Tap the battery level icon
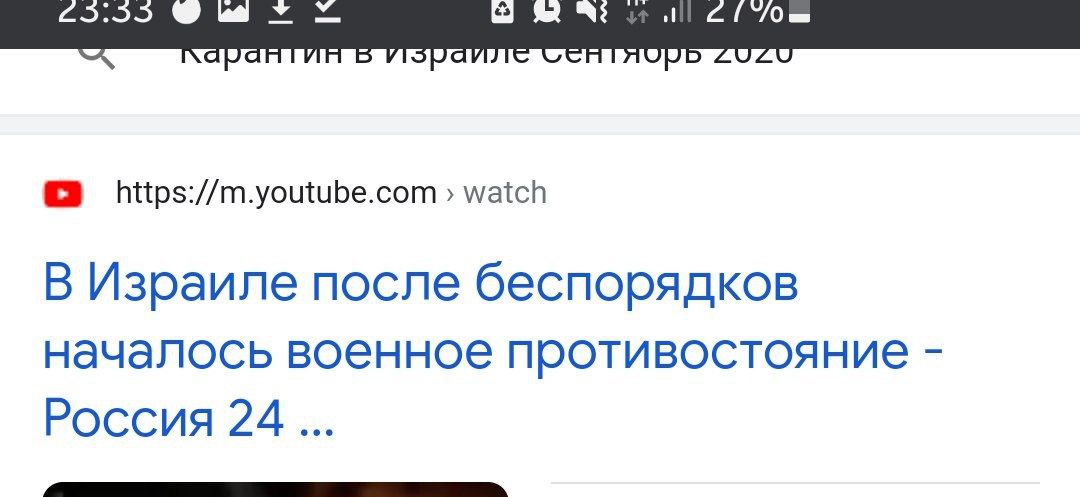 799,12
